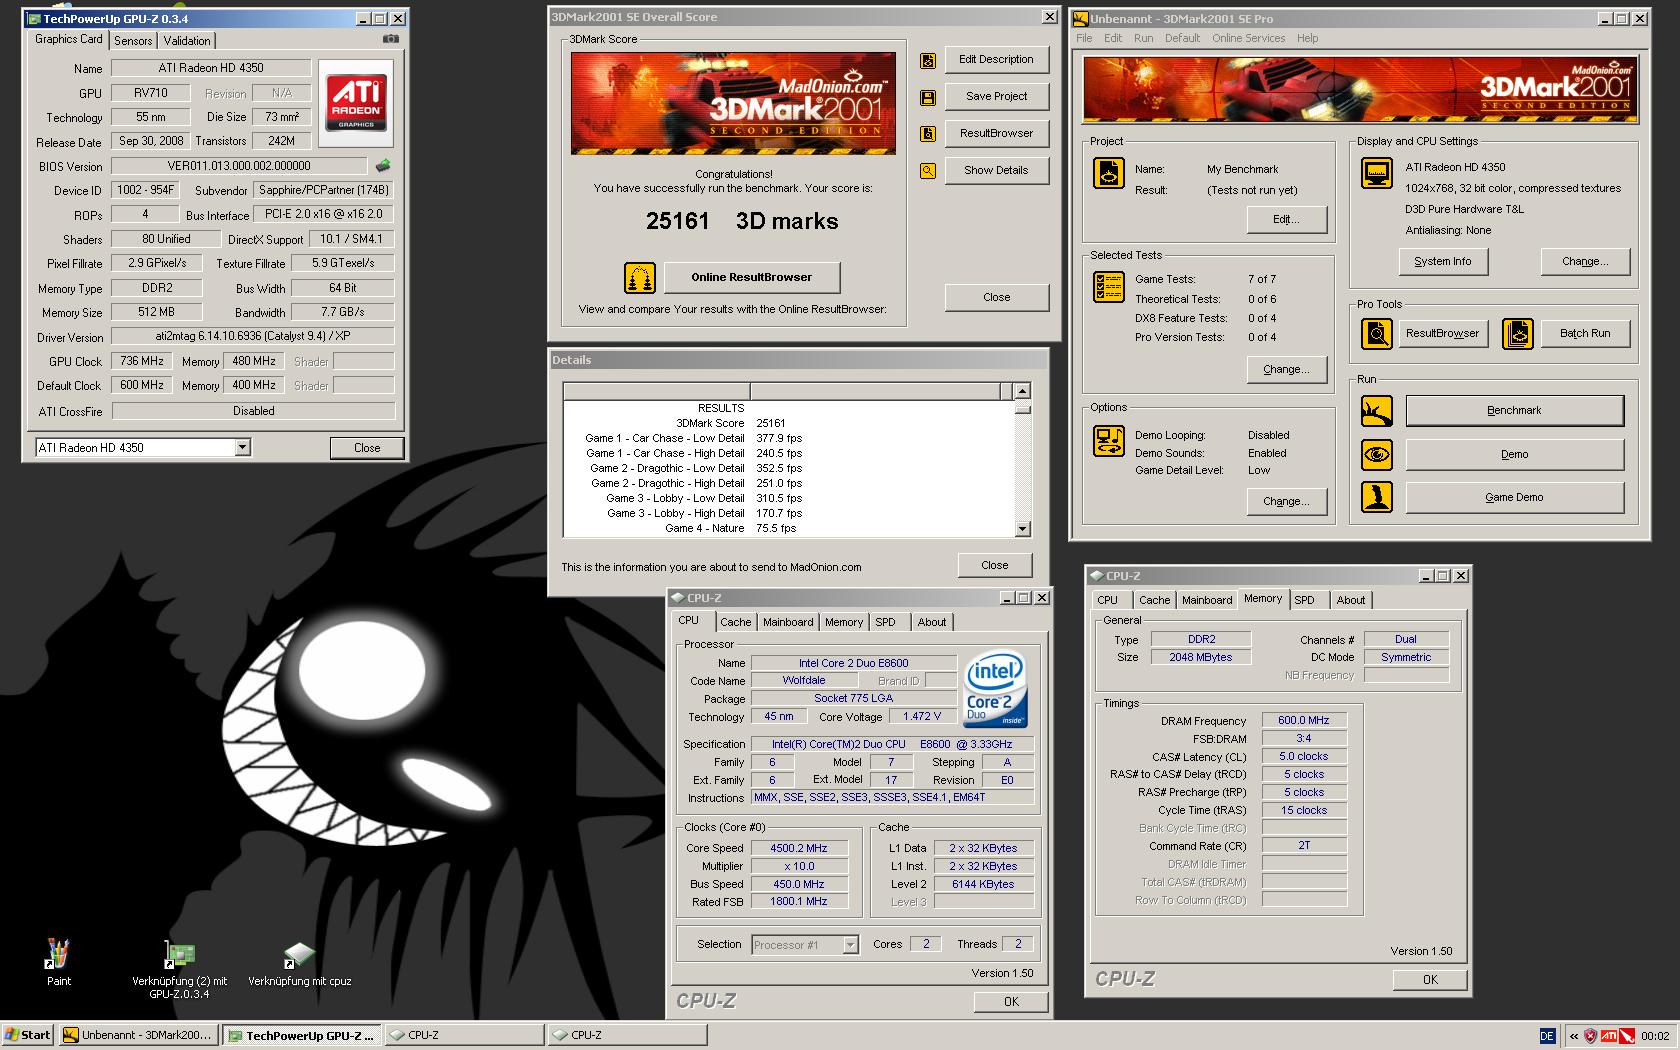The image size is (1680, 1050).
Task: Click the ATI Radeon logo in GPU-Z
Action: pos(356,104)
